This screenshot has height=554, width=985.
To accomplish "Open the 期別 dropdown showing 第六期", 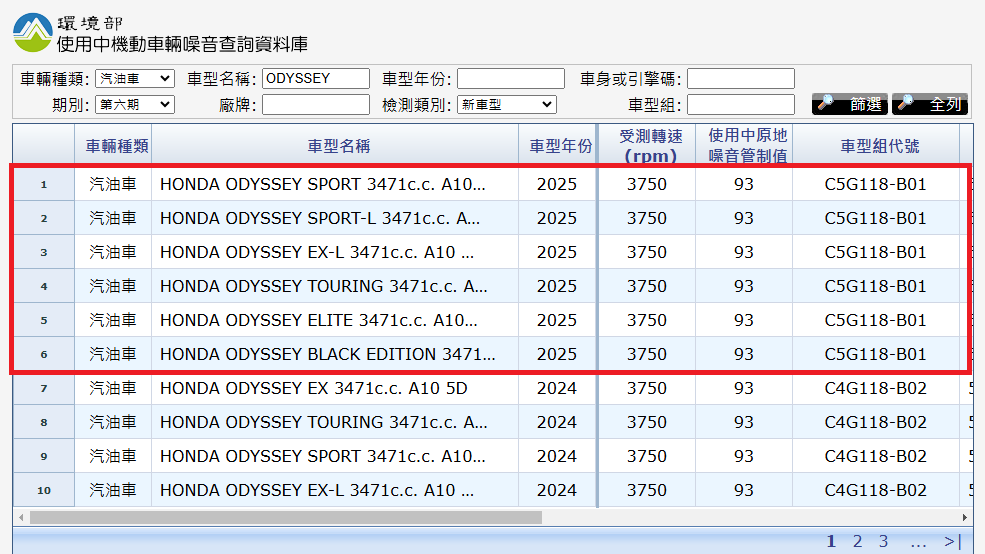I will tap(135, 104).
